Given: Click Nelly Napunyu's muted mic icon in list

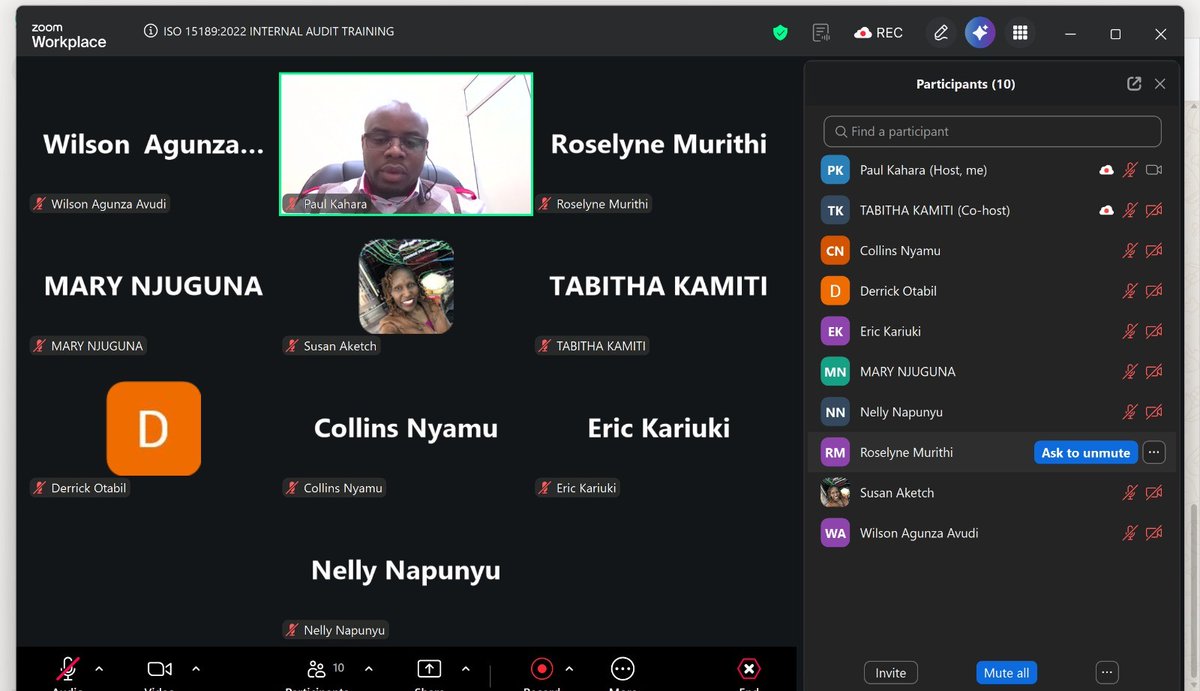Looking at the screenshot, I should (1130, 412).
